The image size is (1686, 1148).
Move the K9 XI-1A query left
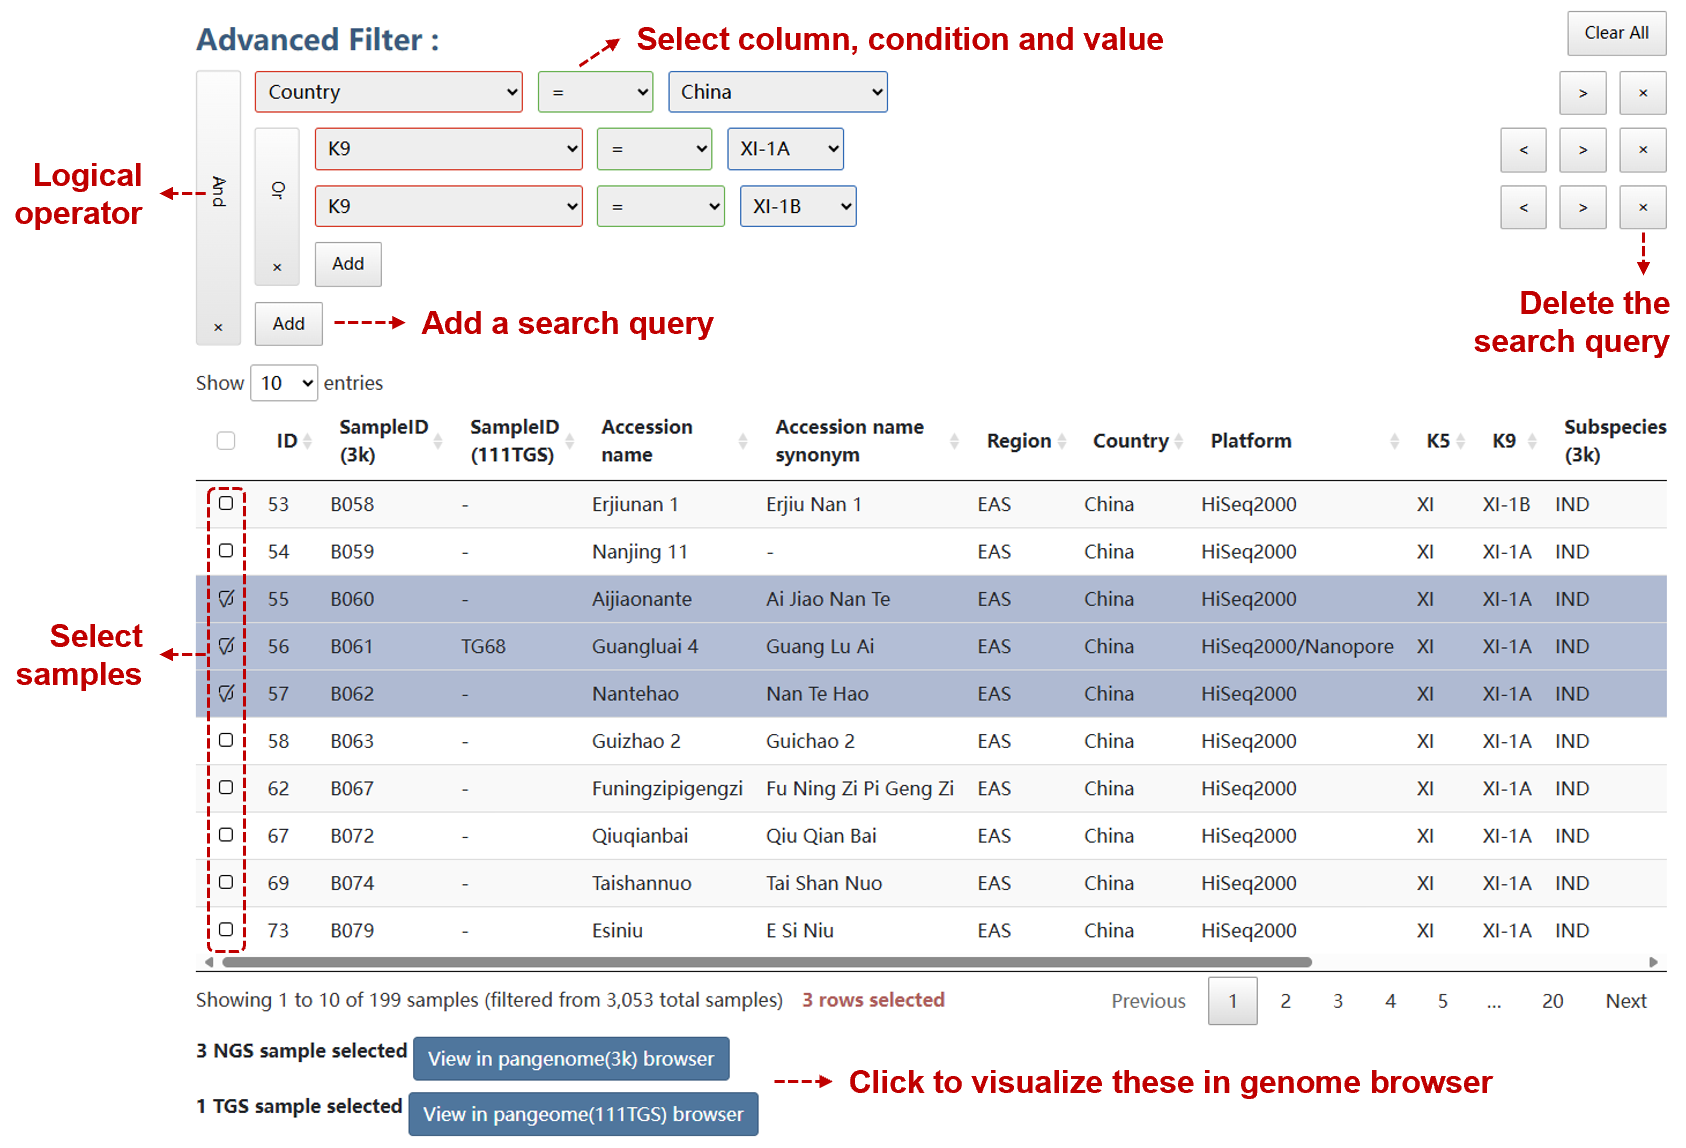tap(1523, 150)
